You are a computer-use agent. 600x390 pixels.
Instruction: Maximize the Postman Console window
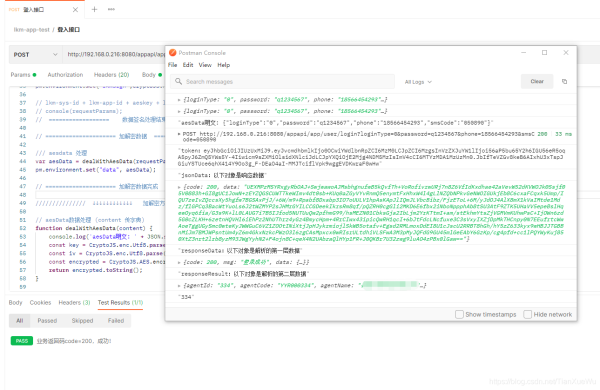coord(544,52)
